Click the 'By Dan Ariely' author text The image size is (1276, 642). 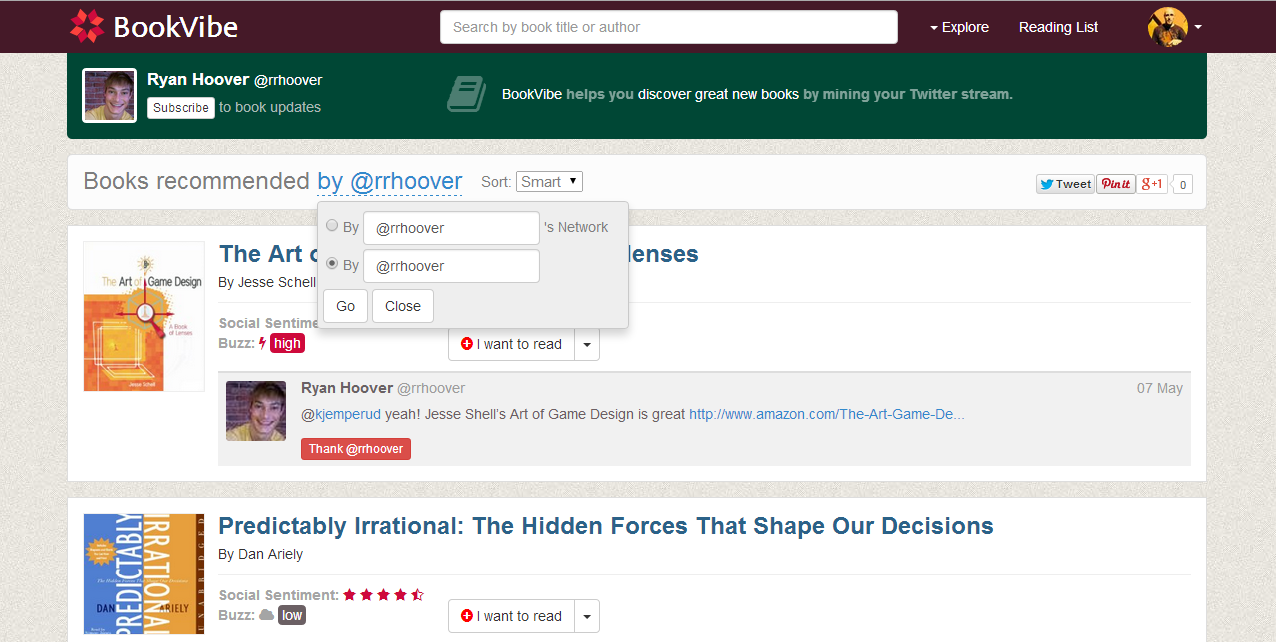pos(260,554)
